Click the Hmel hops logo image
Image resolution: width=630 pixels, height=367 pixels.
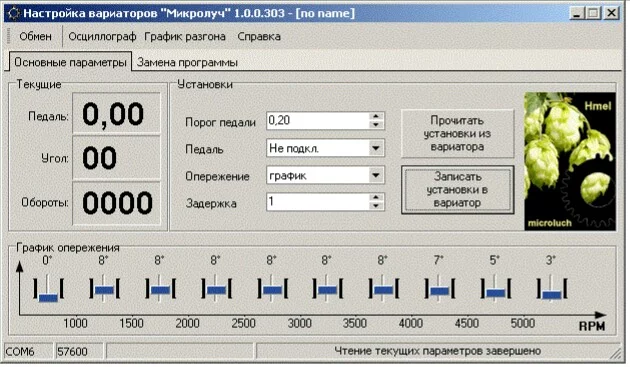570,161
